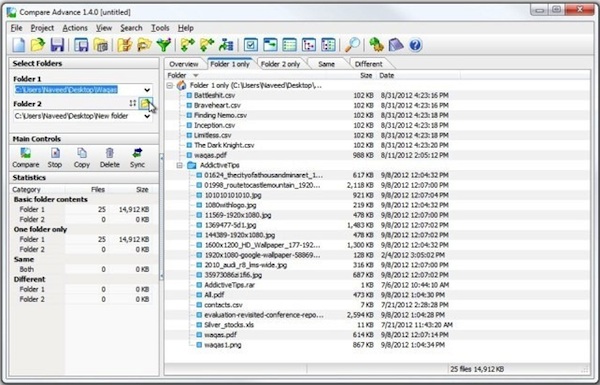Click the window with arrow view icon
The image size is (600, 385).
270,45
